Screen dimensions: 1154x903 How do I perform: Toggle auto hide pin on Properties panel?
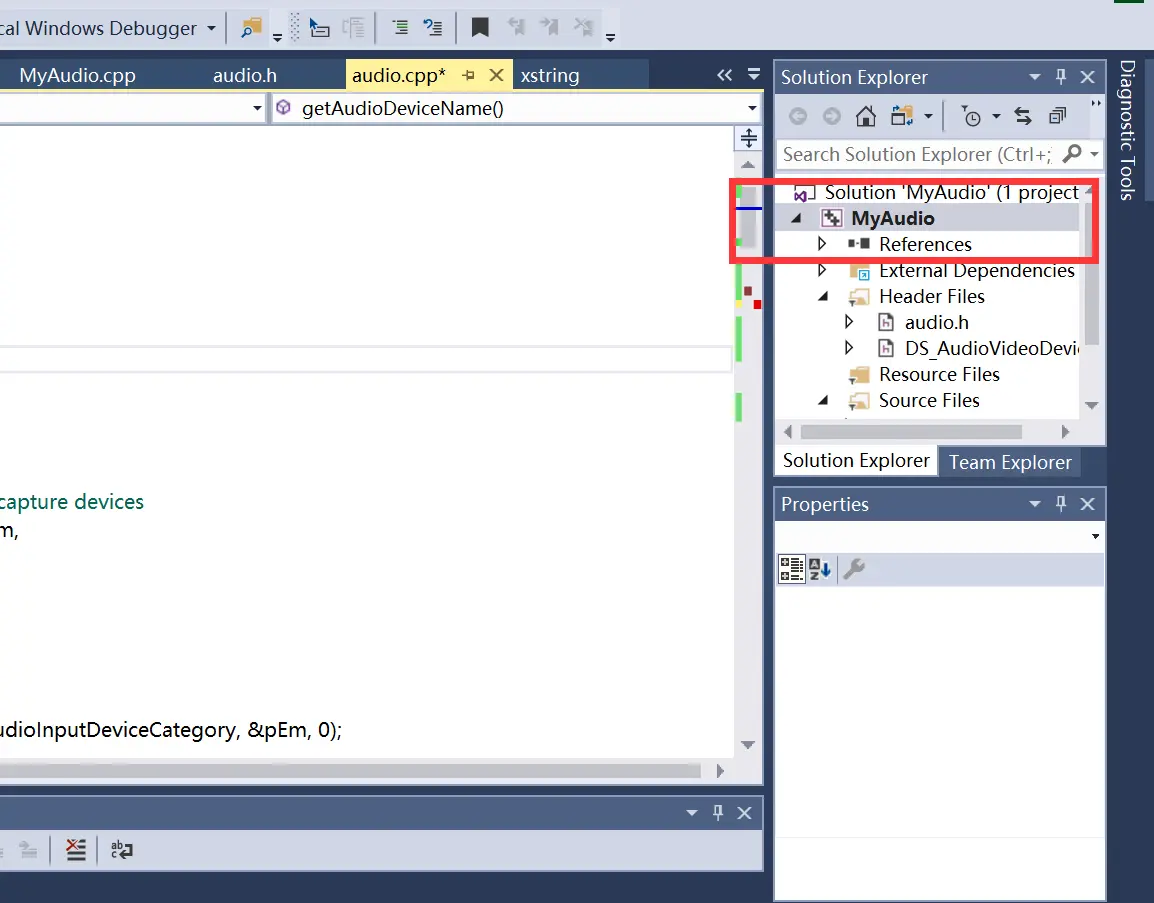coord(1061,503)
